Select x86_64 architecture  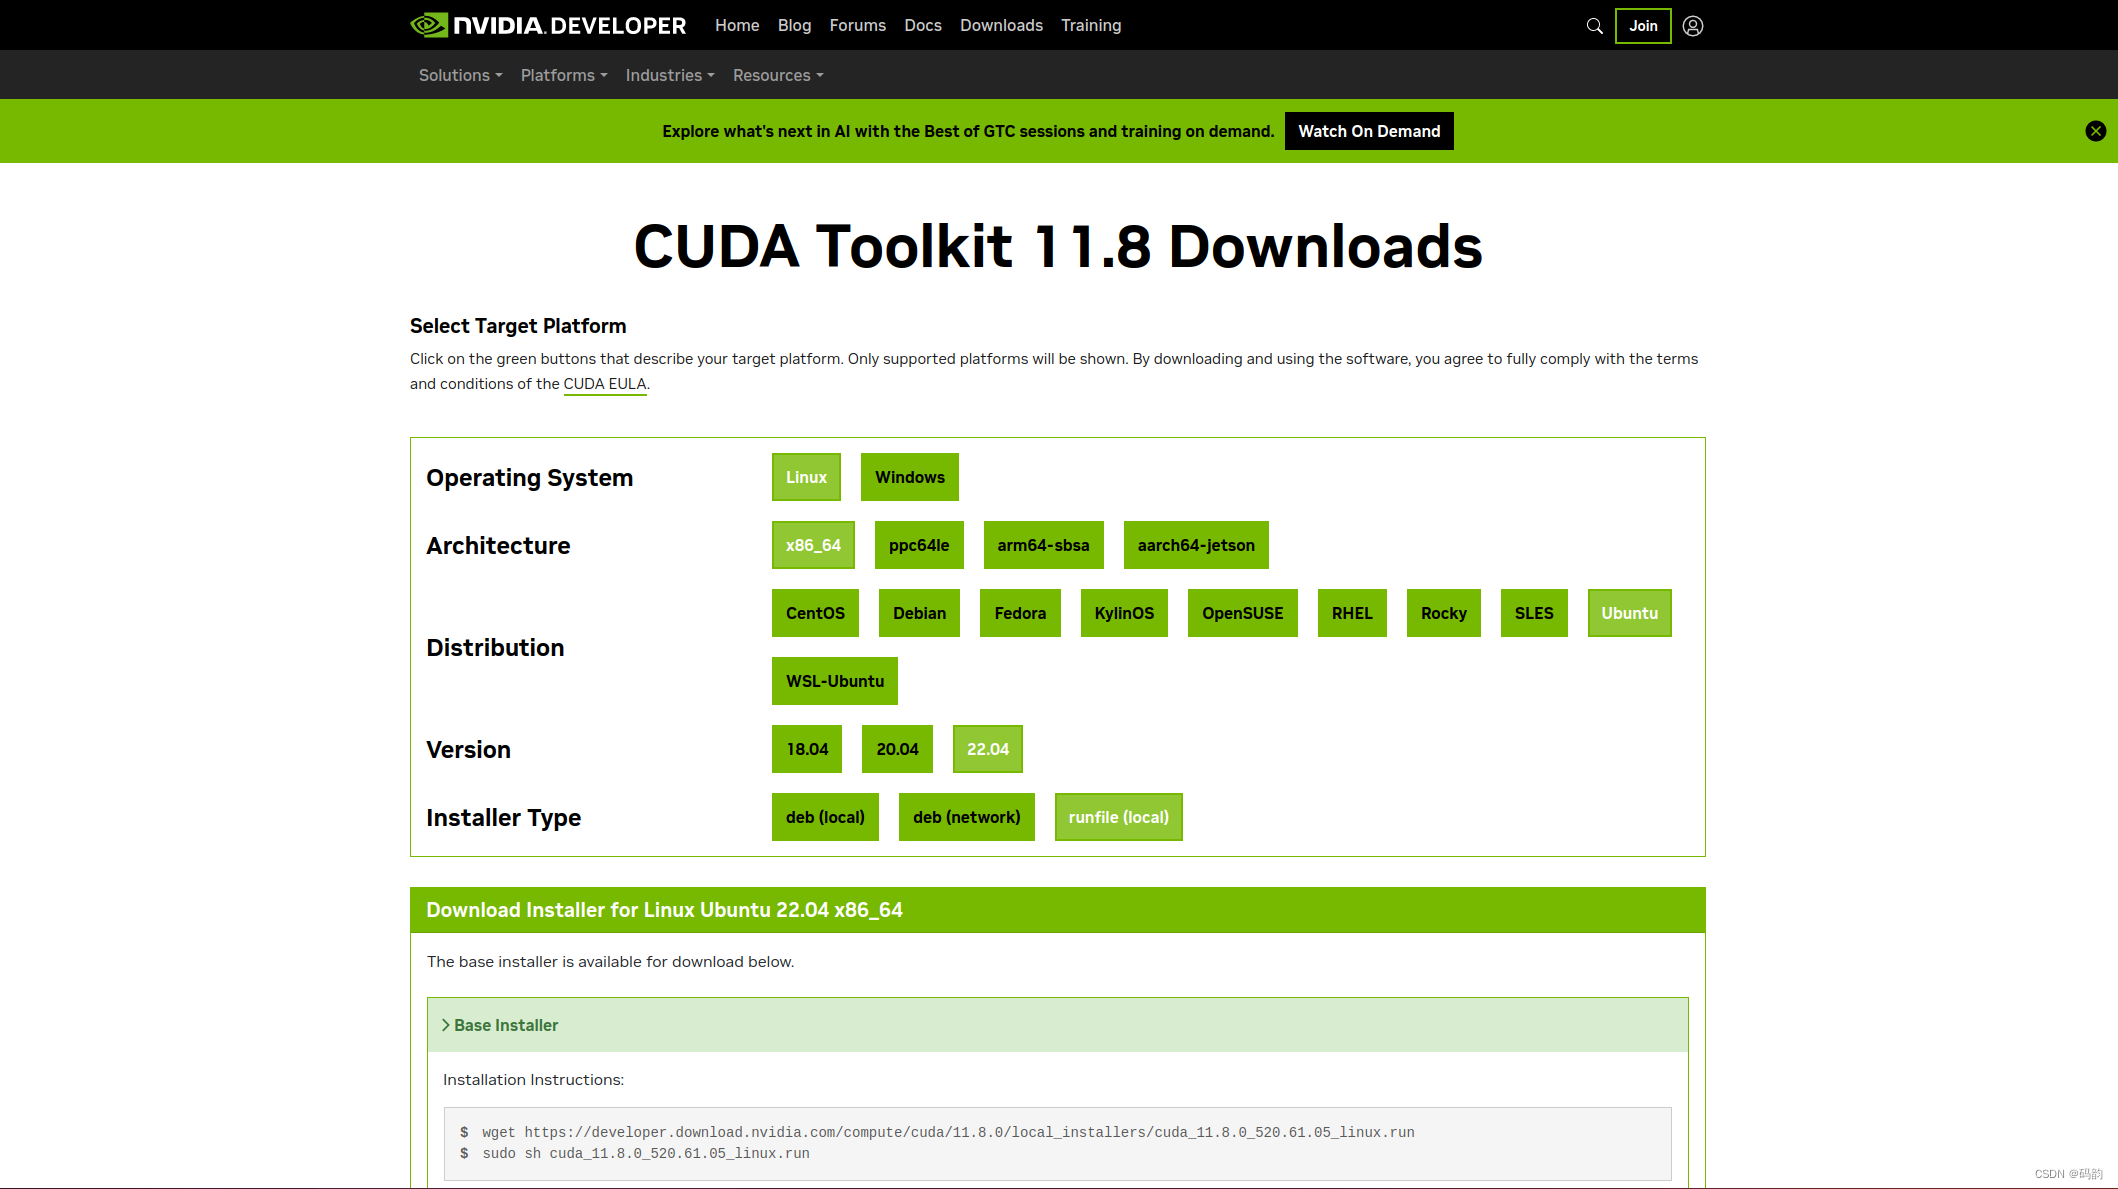(x=813, y=545)
